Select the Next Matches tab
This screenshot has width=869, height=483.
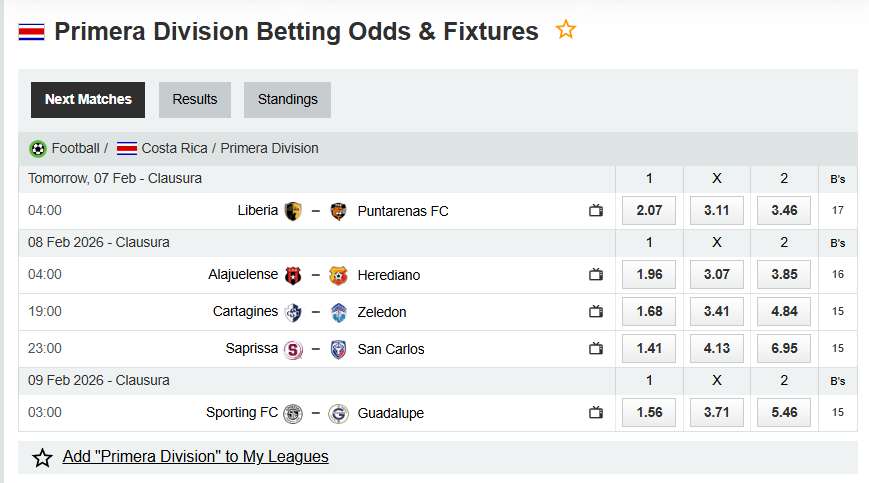88,100
